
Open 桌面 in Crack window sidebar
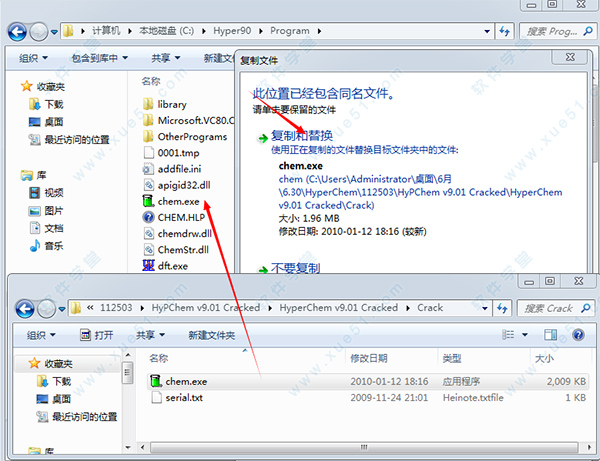point(54,399)
